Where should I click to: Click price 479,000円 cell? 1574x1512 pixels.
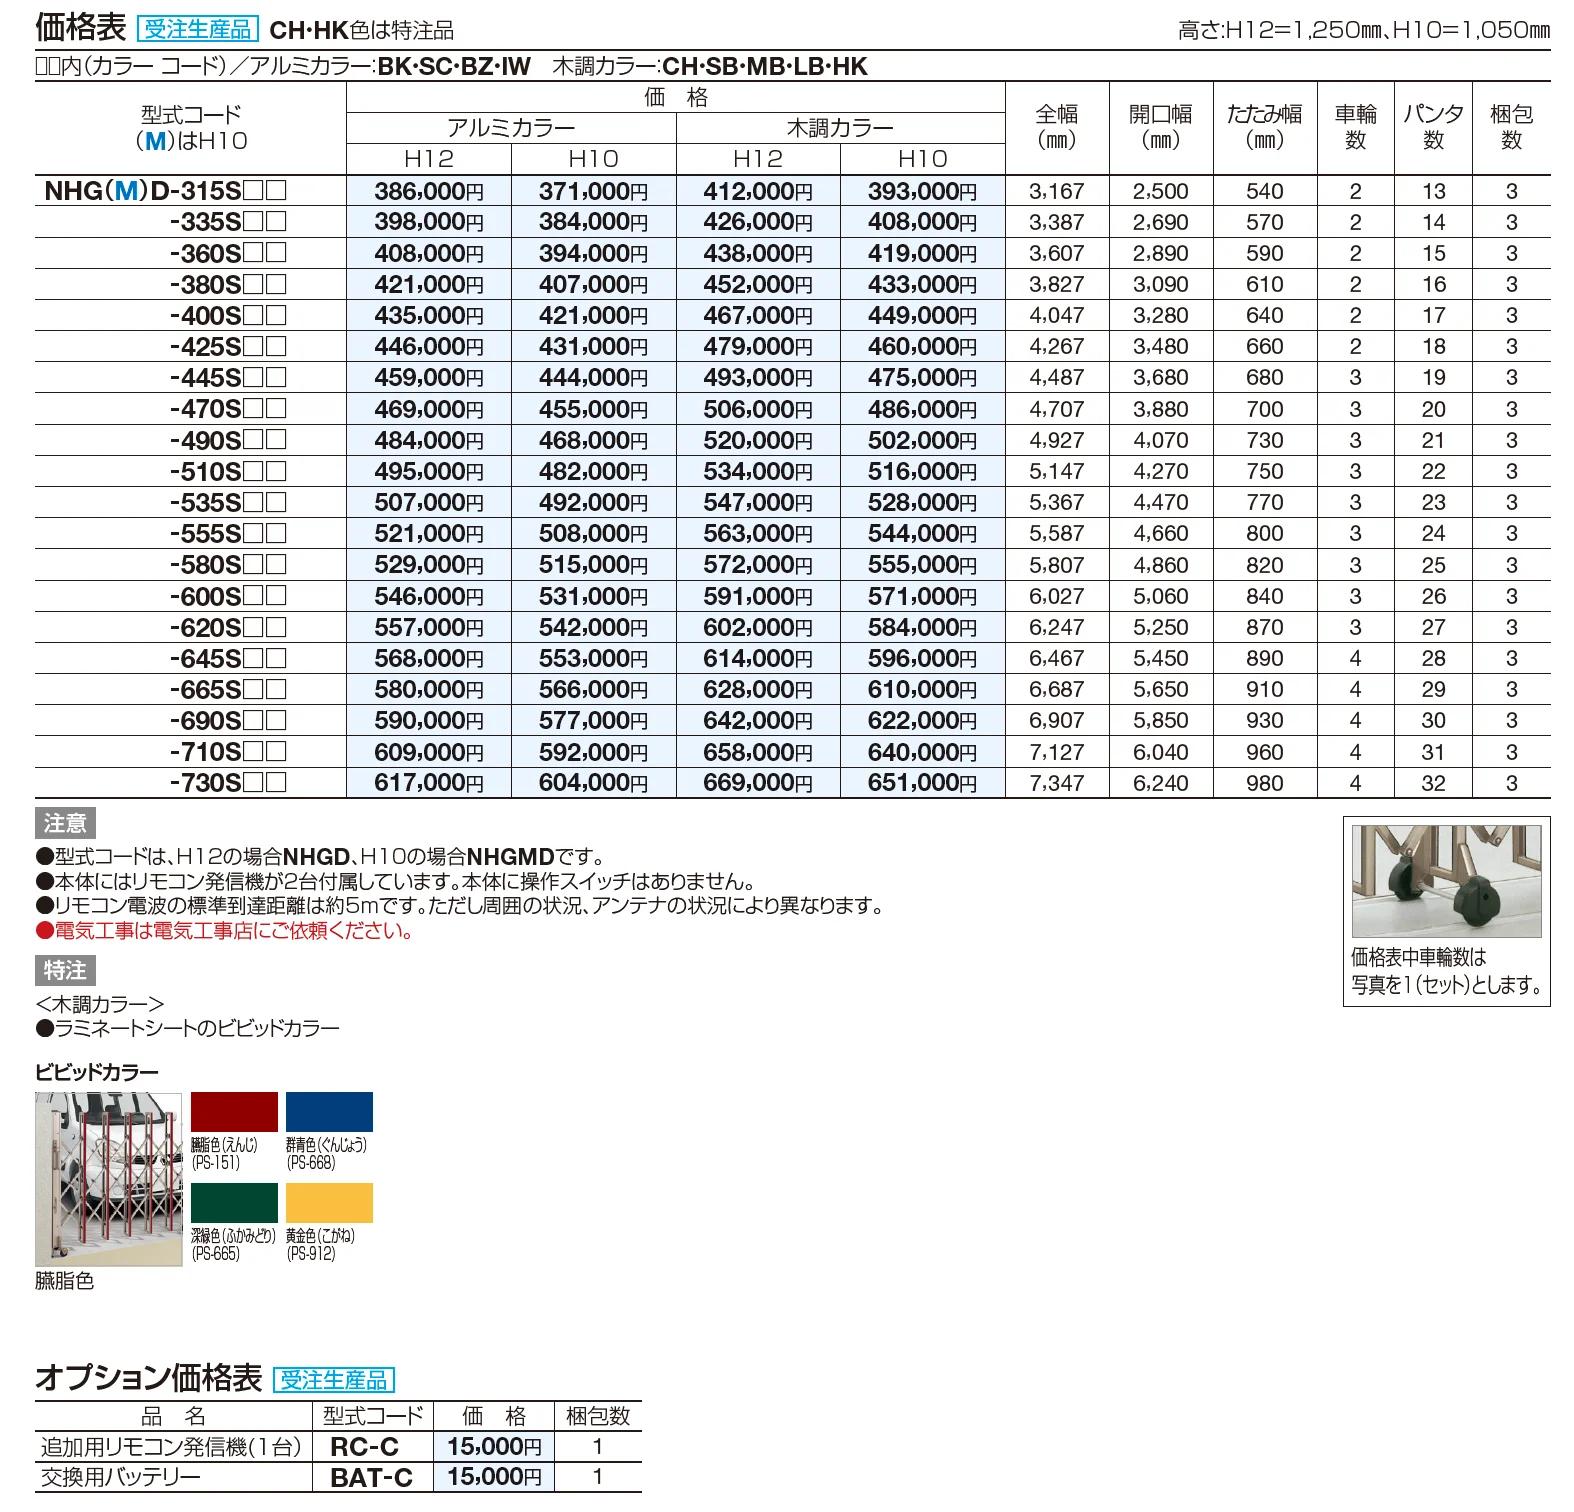click(x=758, y=347)
